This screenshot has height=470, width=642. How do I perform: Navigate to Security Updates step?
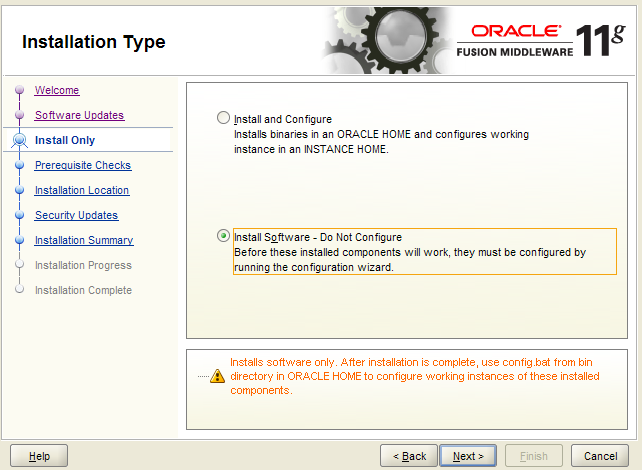[76, 215]
